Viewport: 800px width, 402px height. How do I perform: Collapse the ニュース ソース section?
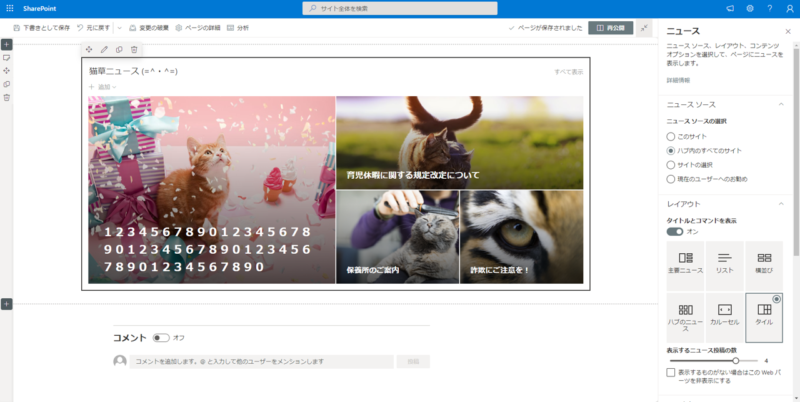[780, 104]
